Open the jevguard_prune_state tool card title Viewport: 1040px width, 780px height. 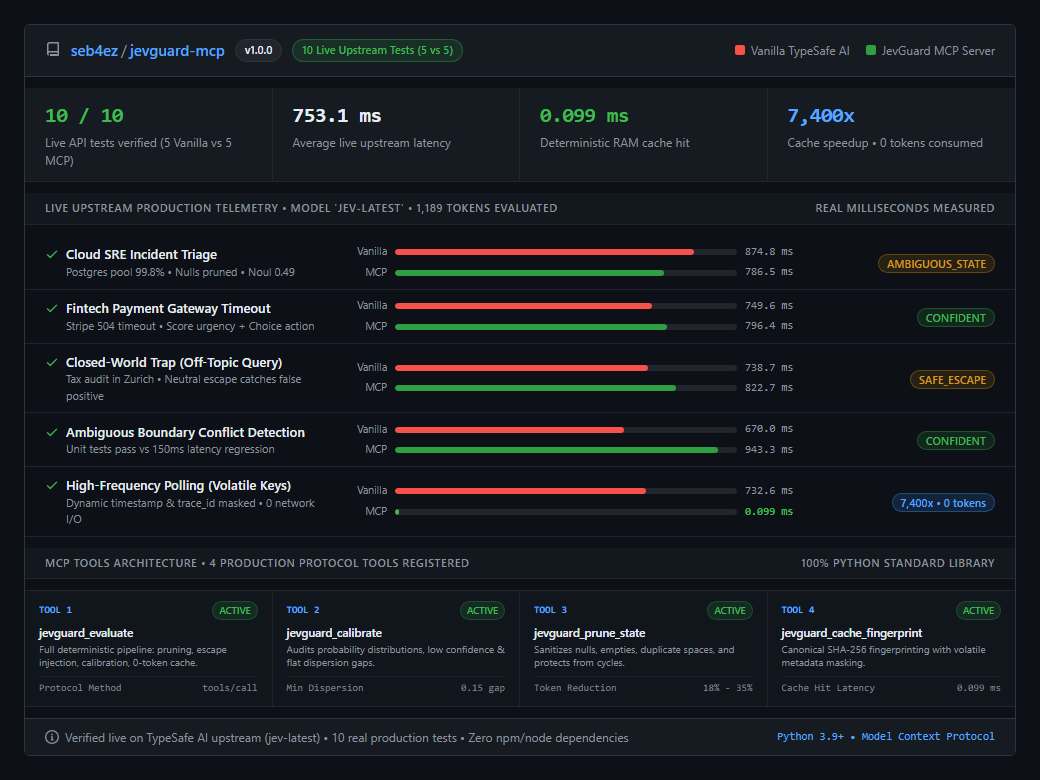click(x=590, y=633)
